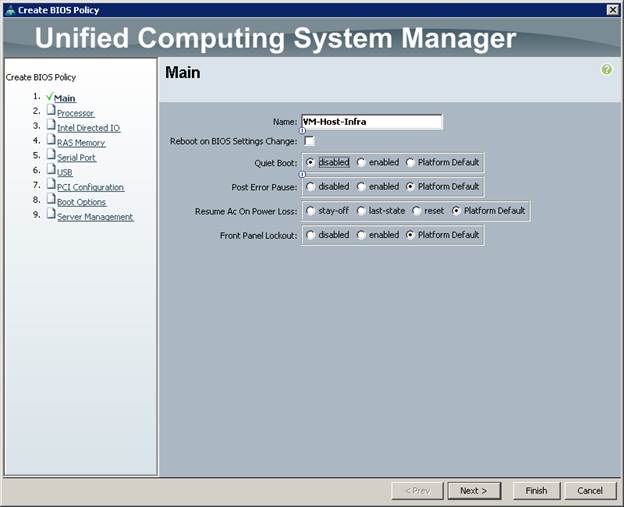
Task: Click the page icon beside Intel Directed IO
Action: pyautogui.click(x=51, y=125)
